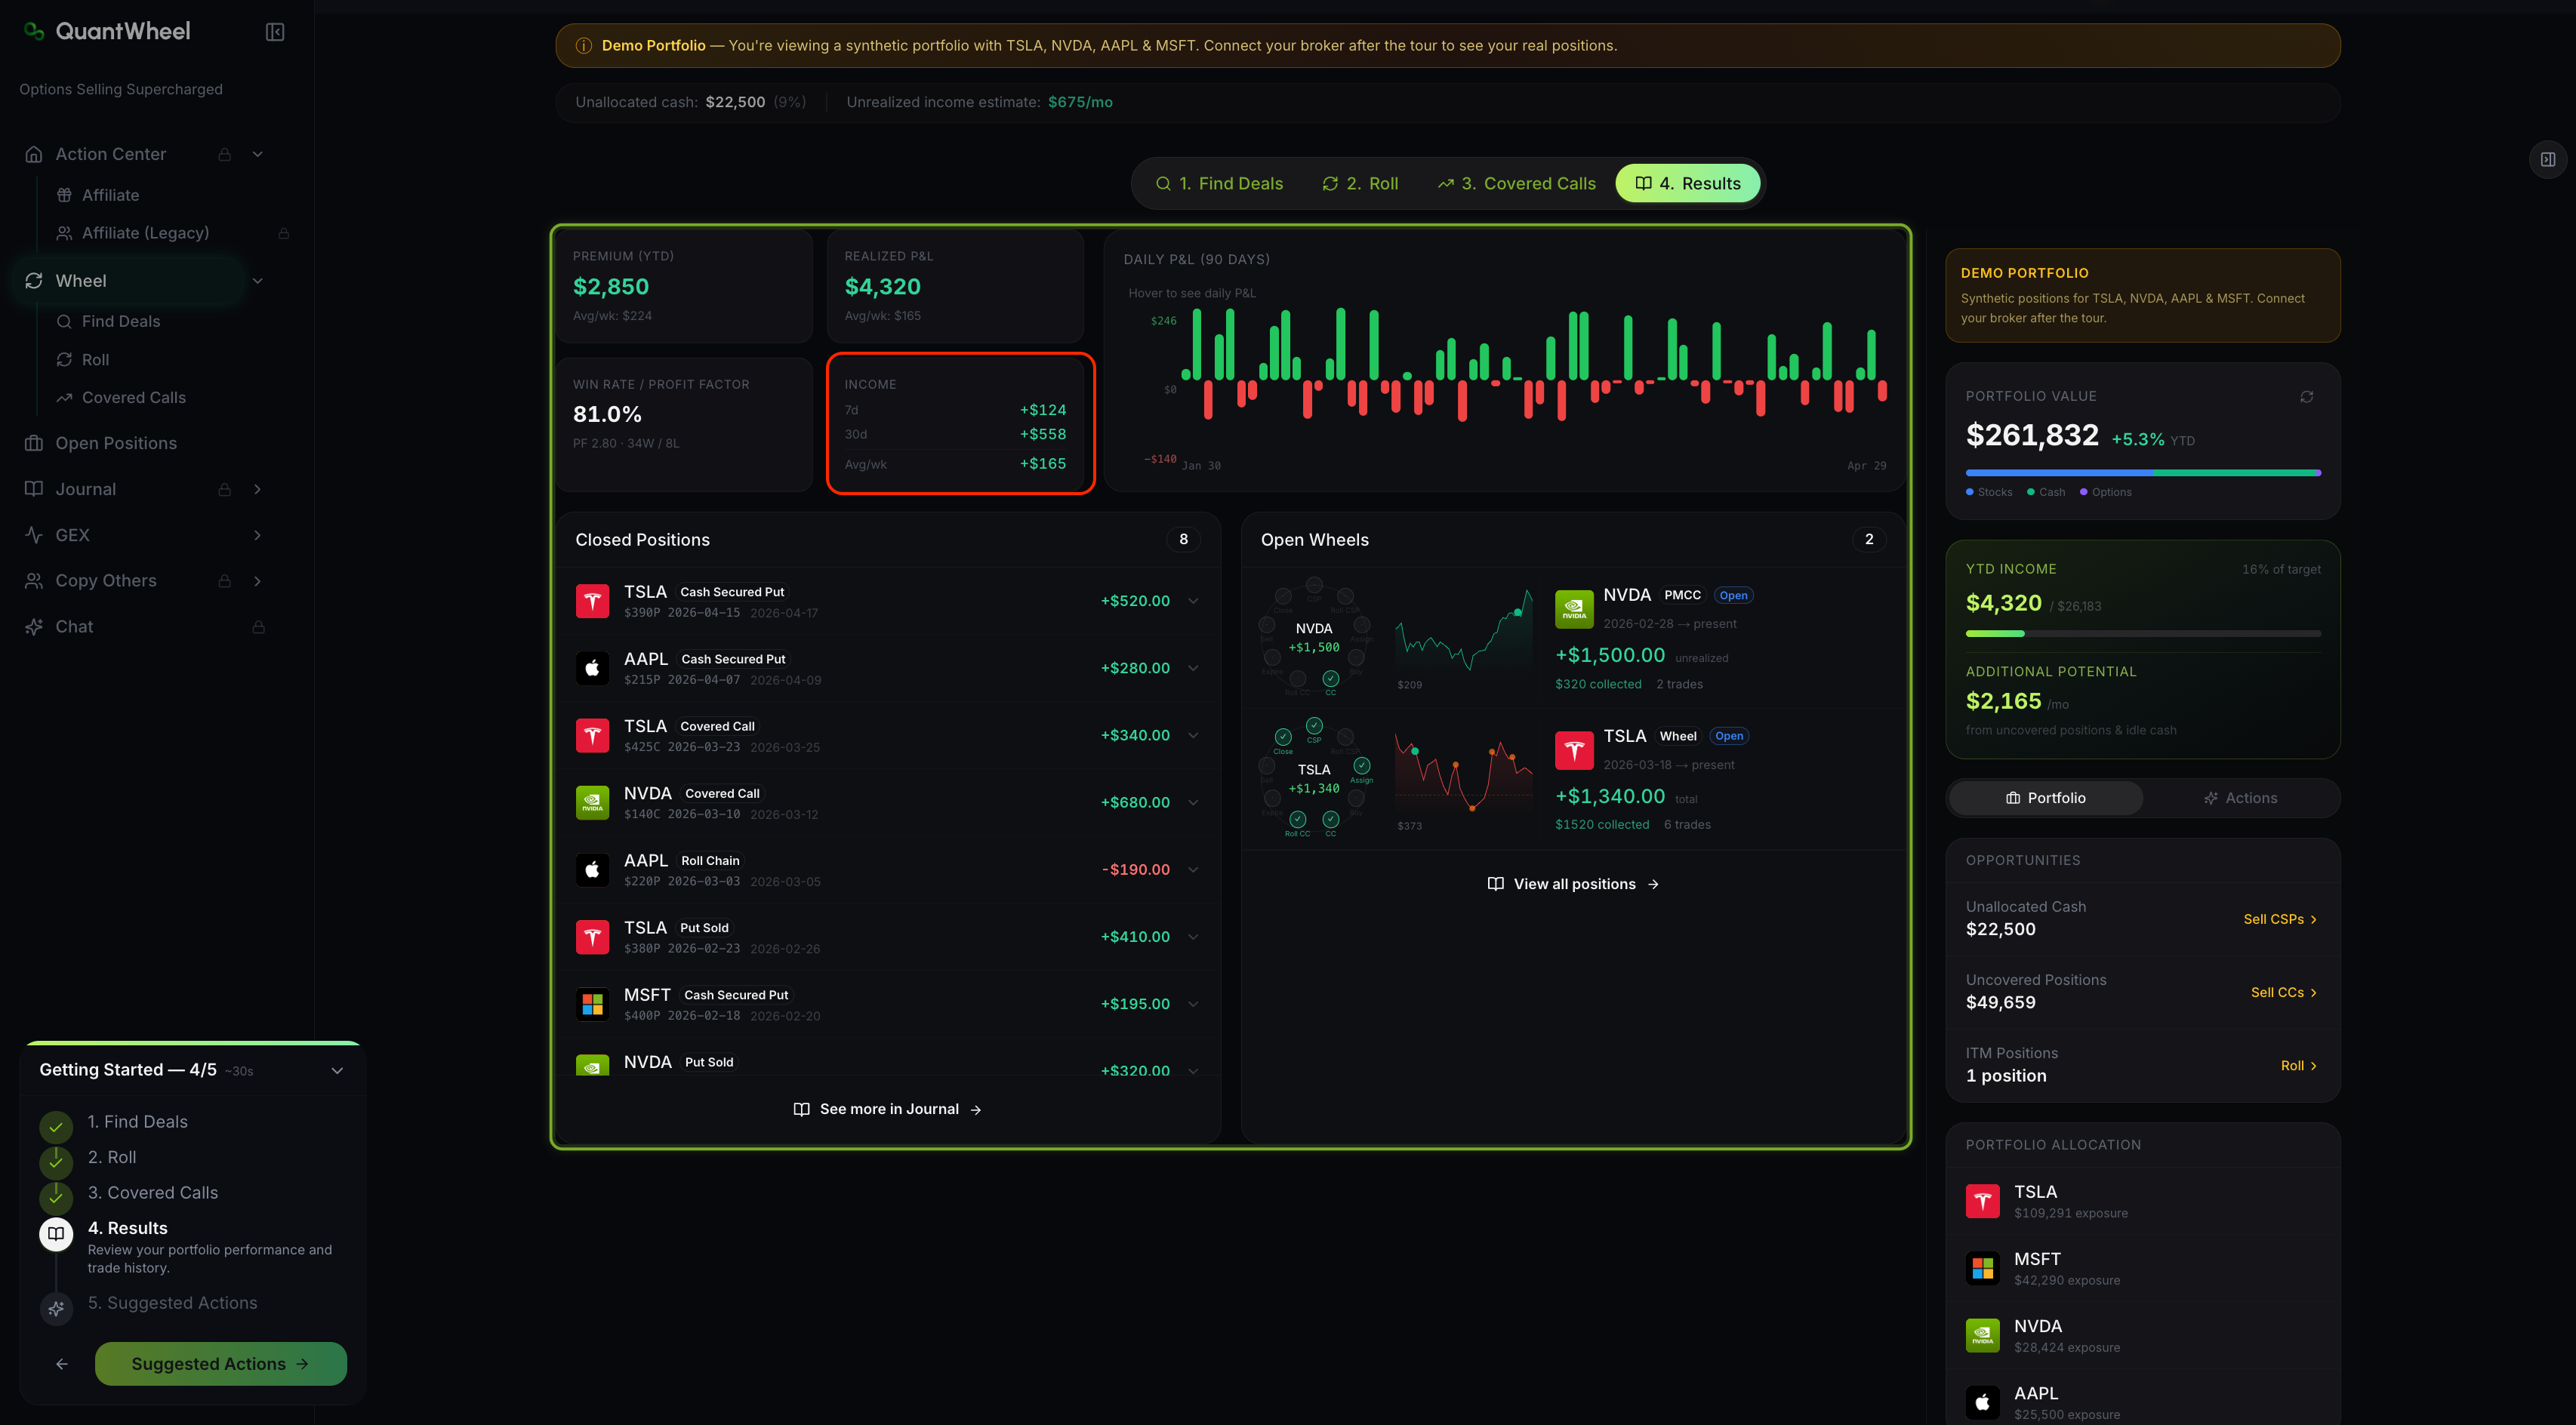The width and height of the screenshot is (2576, 1425).
Task: Click the NVDA logo in Portfolio Allocation
Action: coord(1982,1335)
